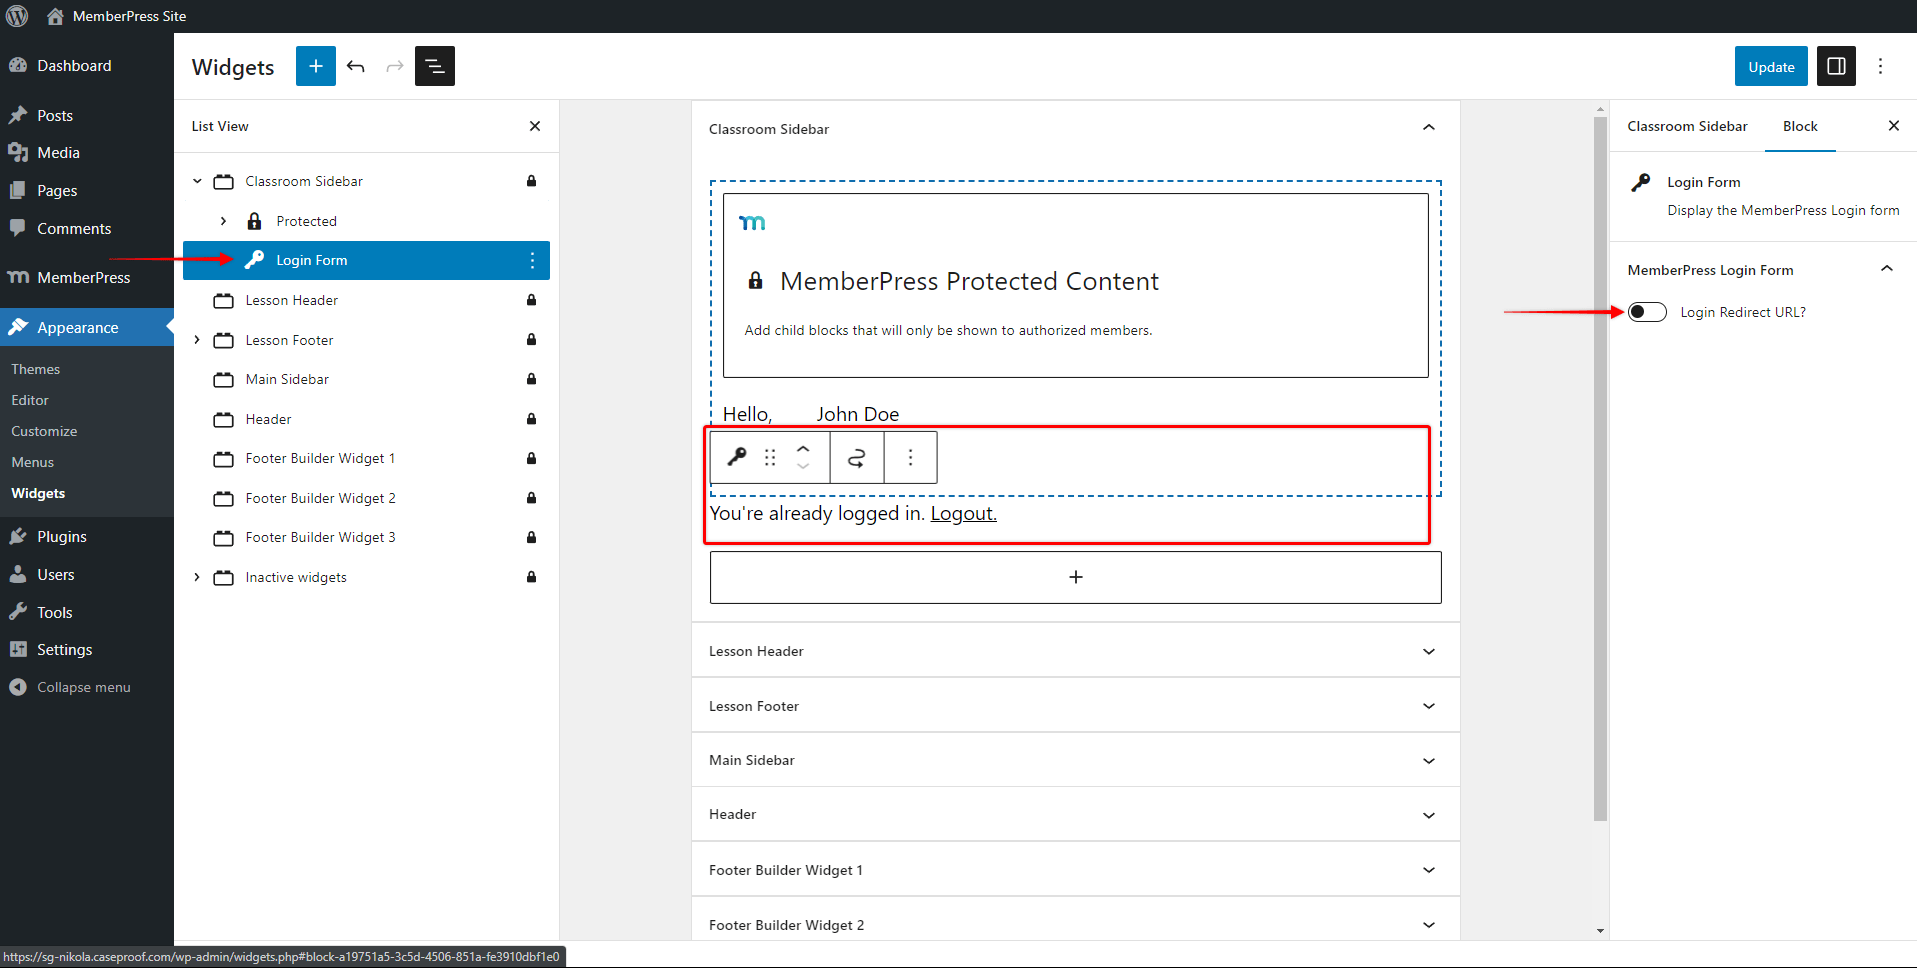
Task: Click the editor canvas vertical scrollbar
Action: (1600, 468)
